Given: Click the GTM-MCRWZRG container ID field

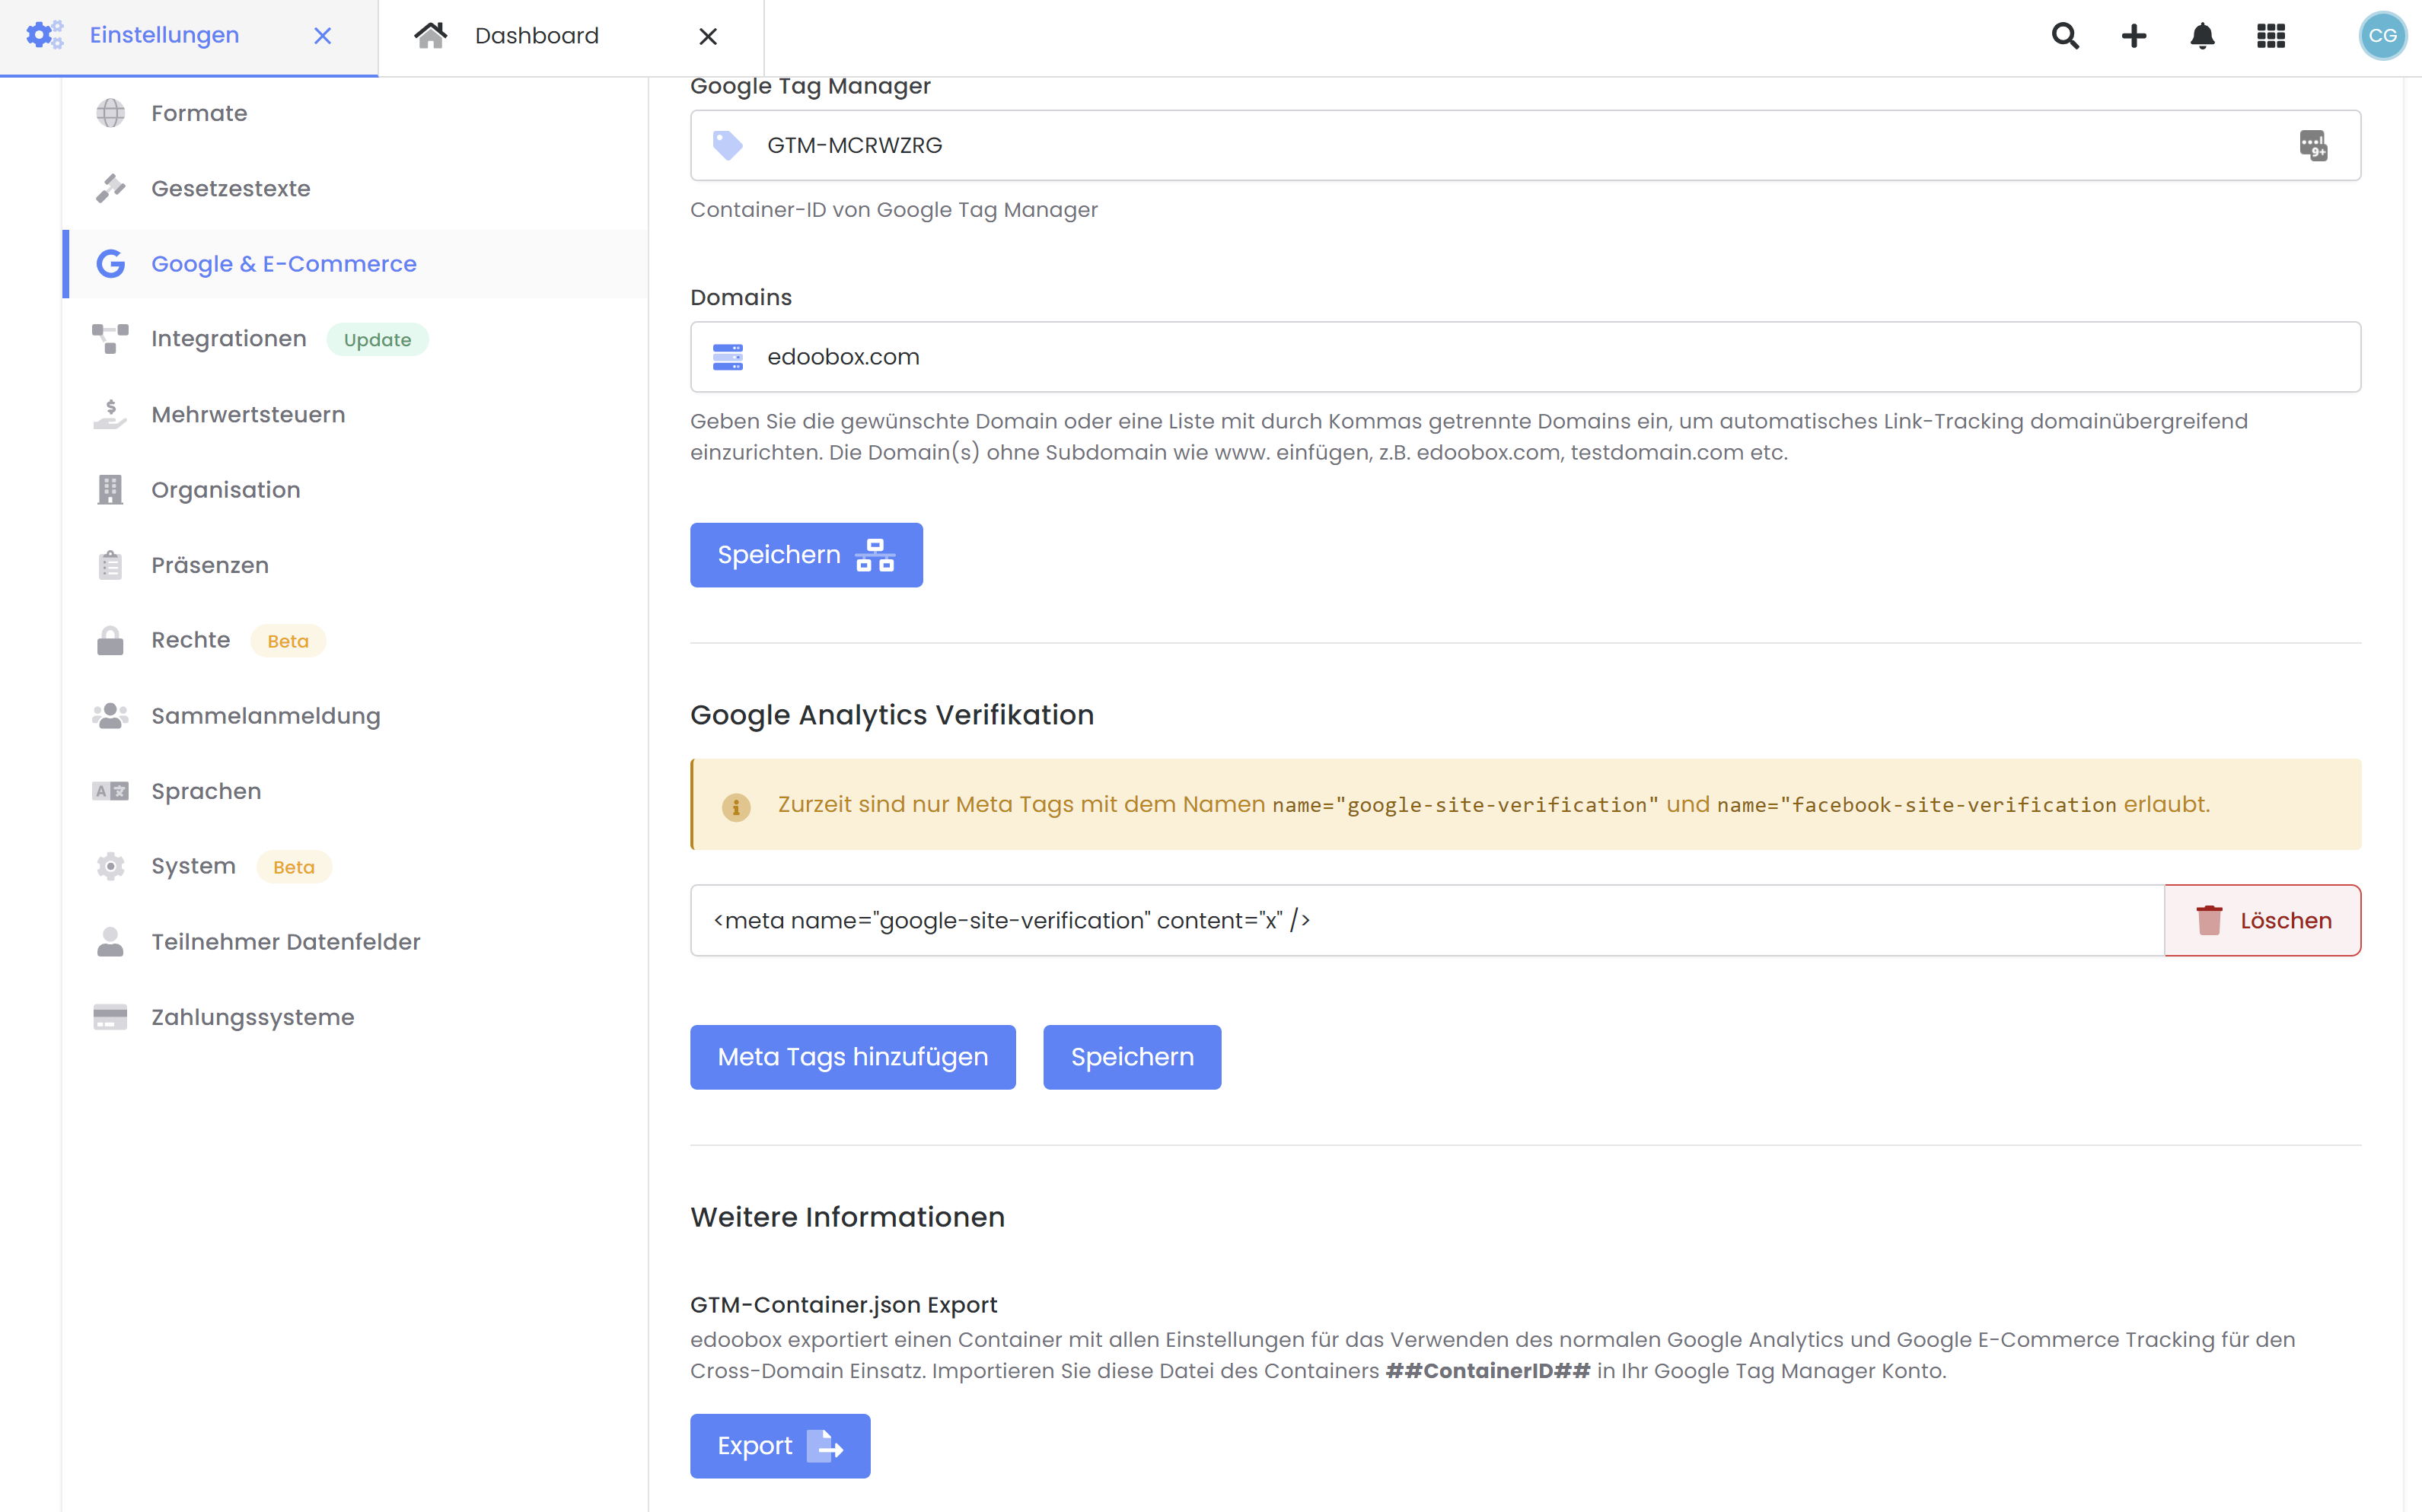Looking at the screenshot, I should [1200, 145].
